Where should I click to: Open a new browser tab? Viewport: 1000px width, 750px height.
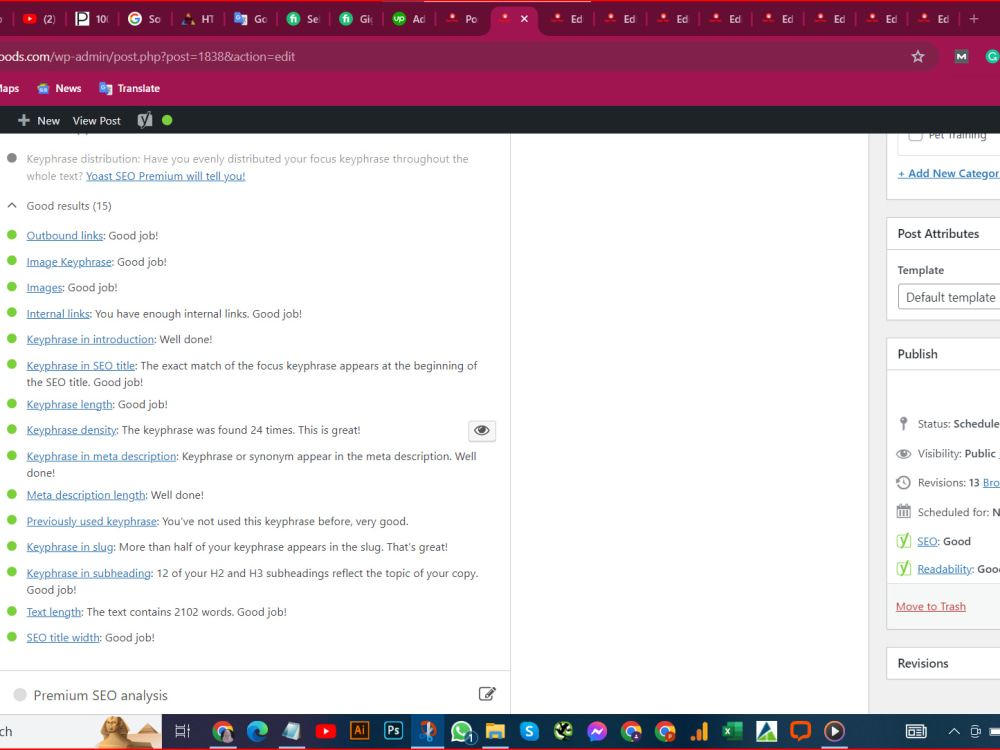click(973, 19)
